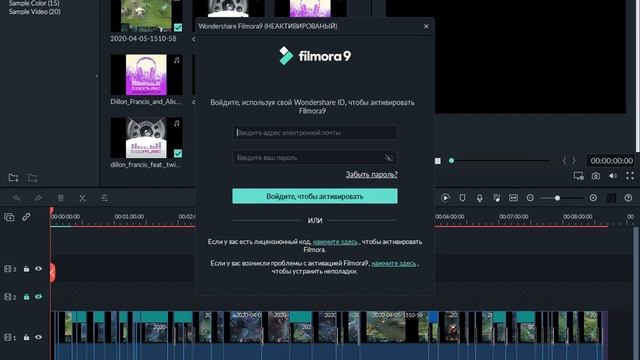Select Sample Video (20) folder
Image resolution: width=640 pixels, height=360 pixels.
pyautogui.click(x=35, y=12)
